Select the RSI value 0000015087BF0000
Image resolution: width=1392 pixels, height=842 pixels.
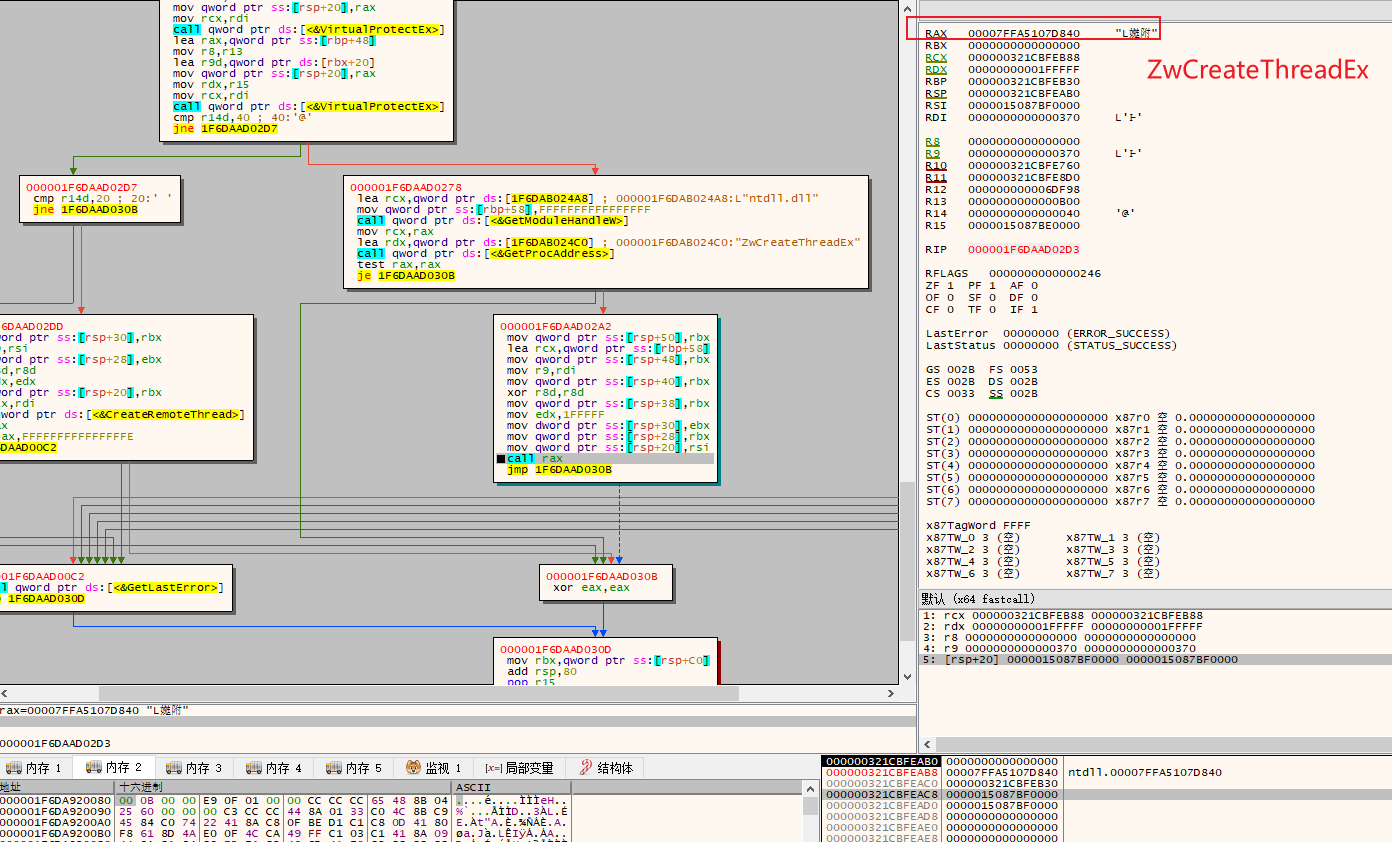1024,106
